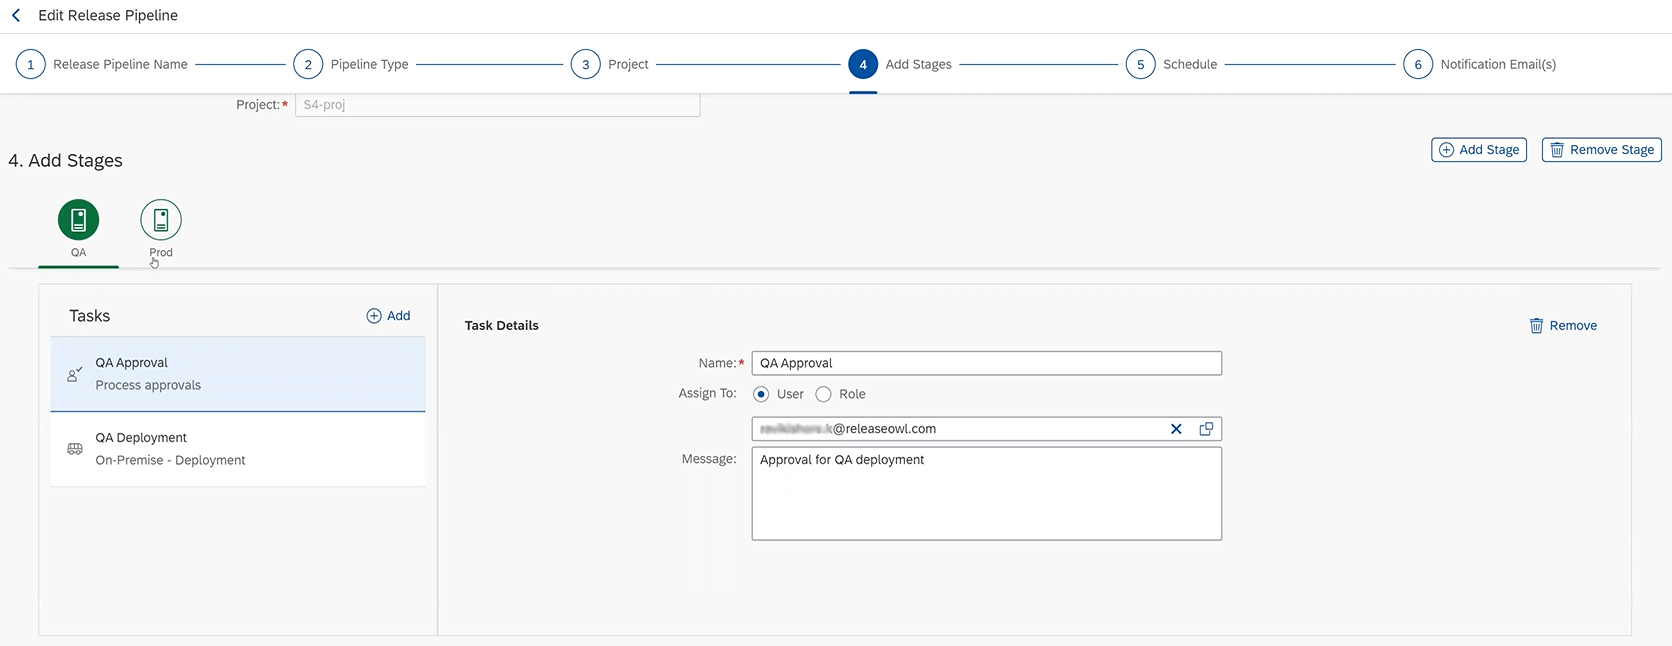Open the user value help icon

tap(1206, 429)
